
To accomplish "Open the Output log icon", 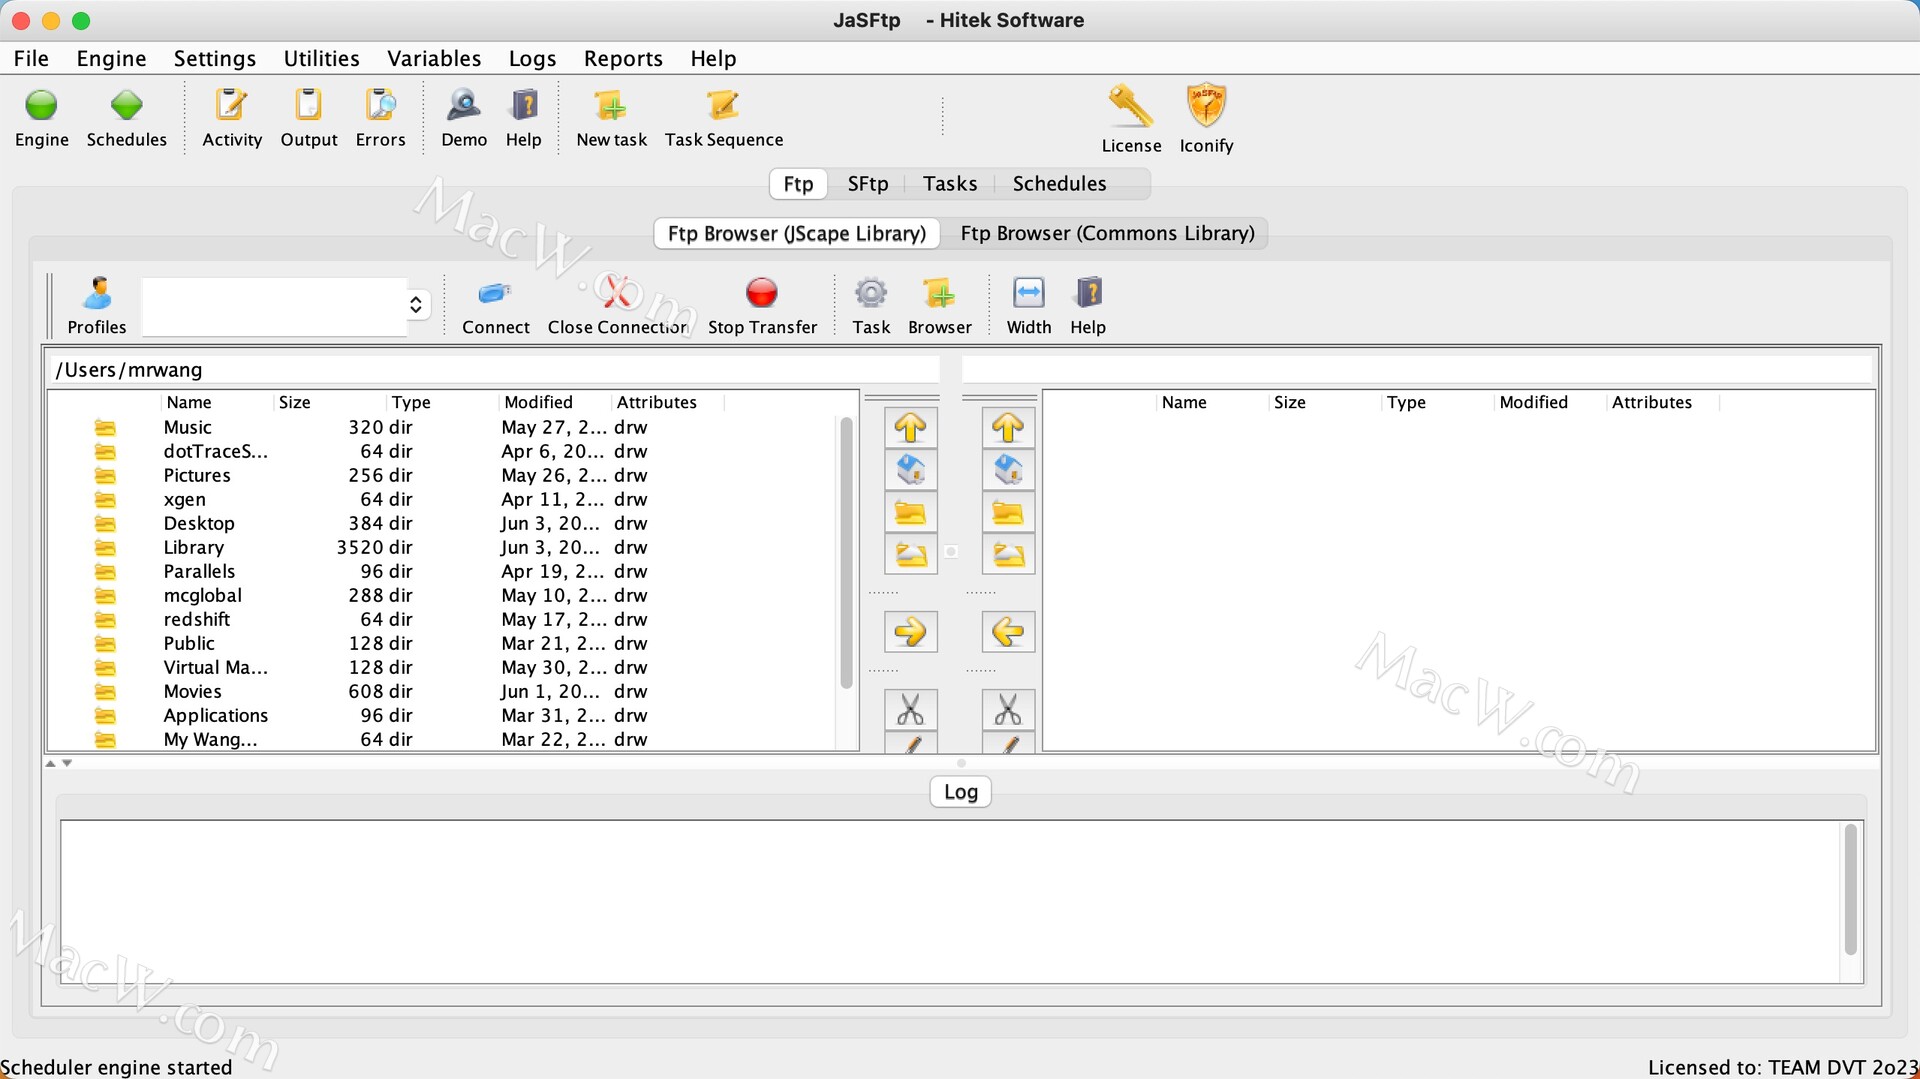I will click(x=308, y=105).
